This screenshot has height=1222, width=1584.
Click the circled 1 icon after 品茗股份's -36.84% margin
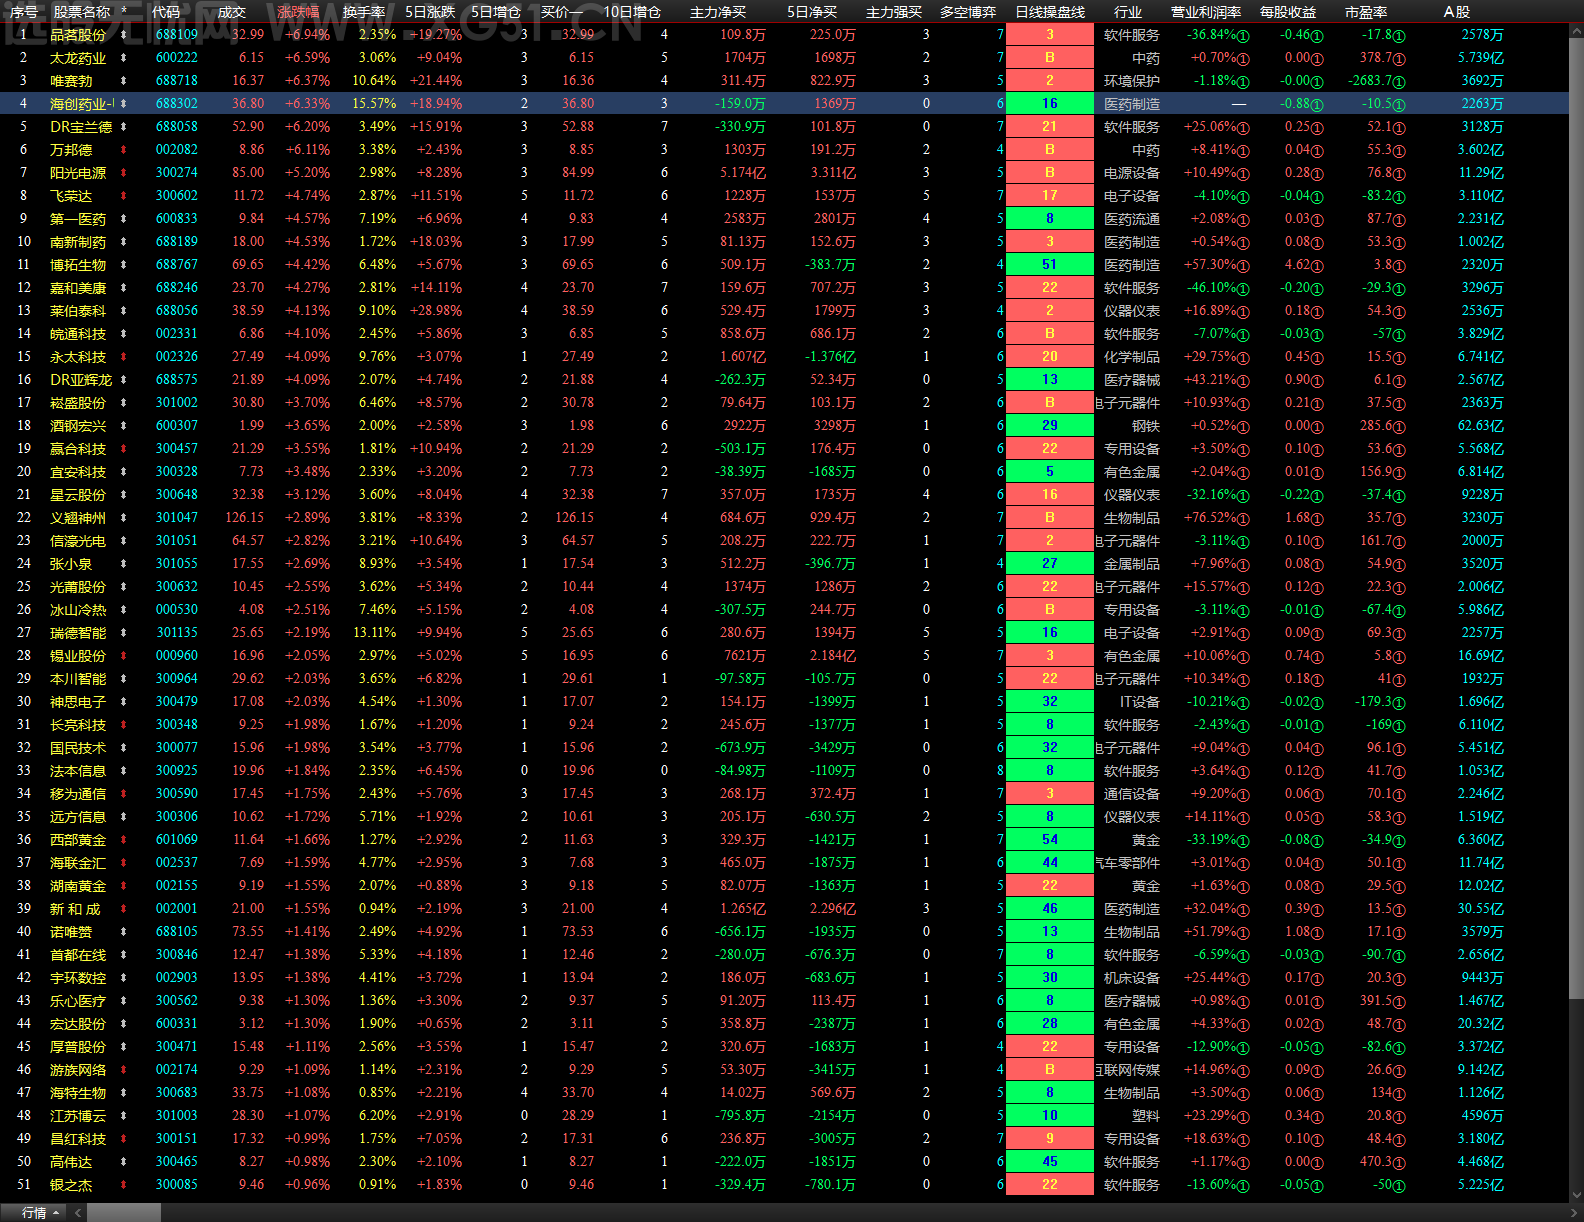click(x=1243, y=35)
